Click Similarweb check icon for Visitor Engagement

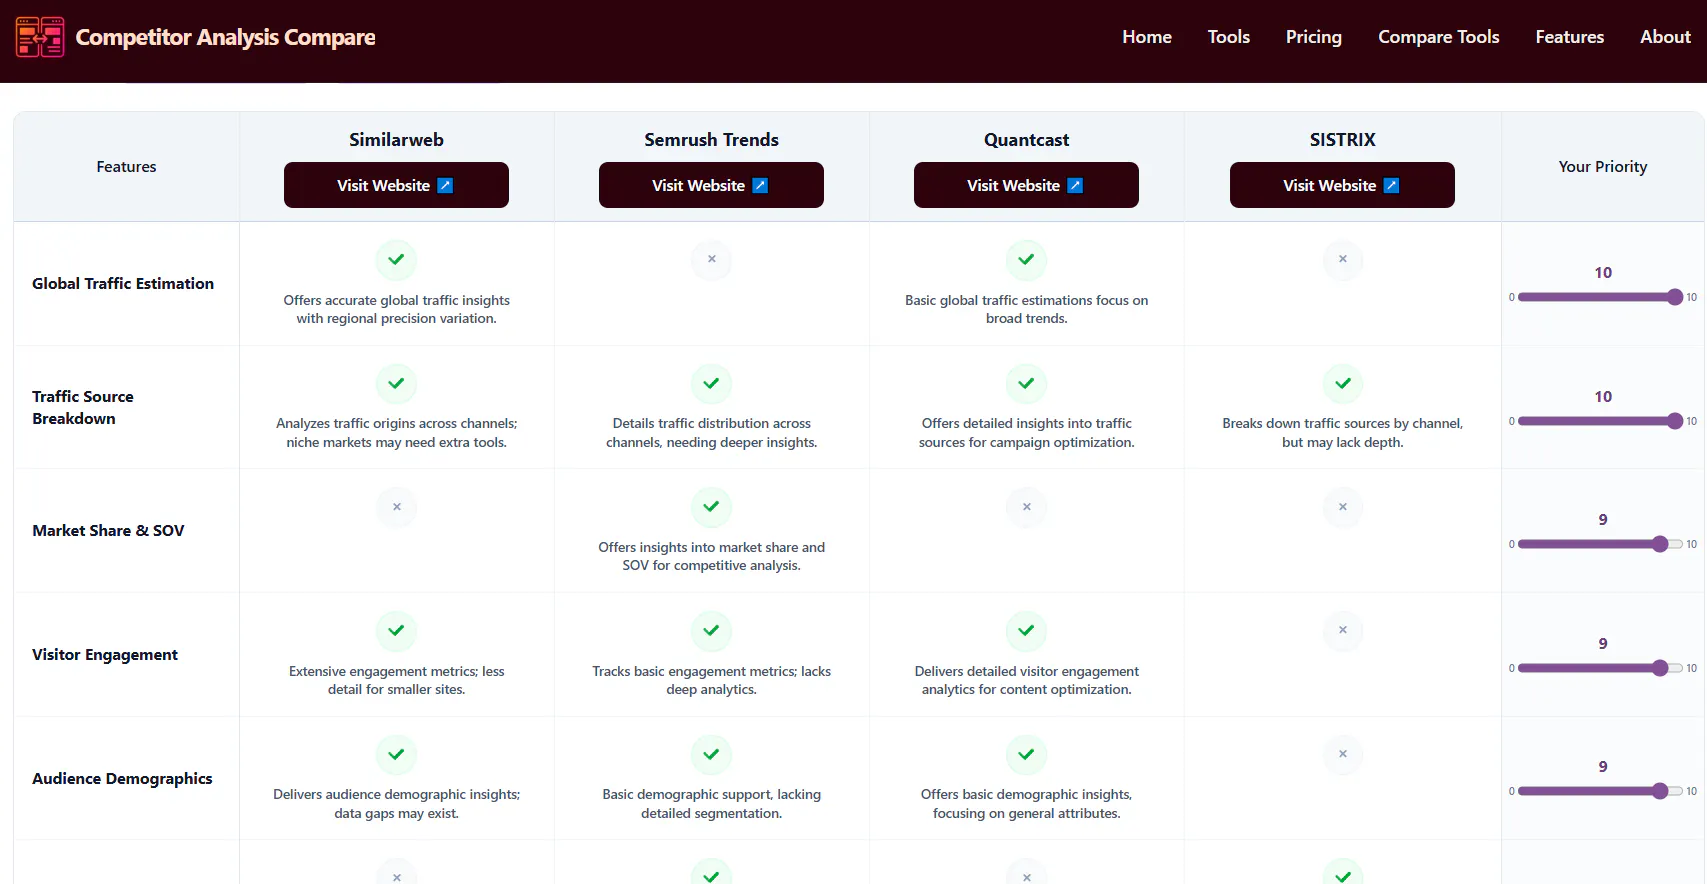pos(396,631)
